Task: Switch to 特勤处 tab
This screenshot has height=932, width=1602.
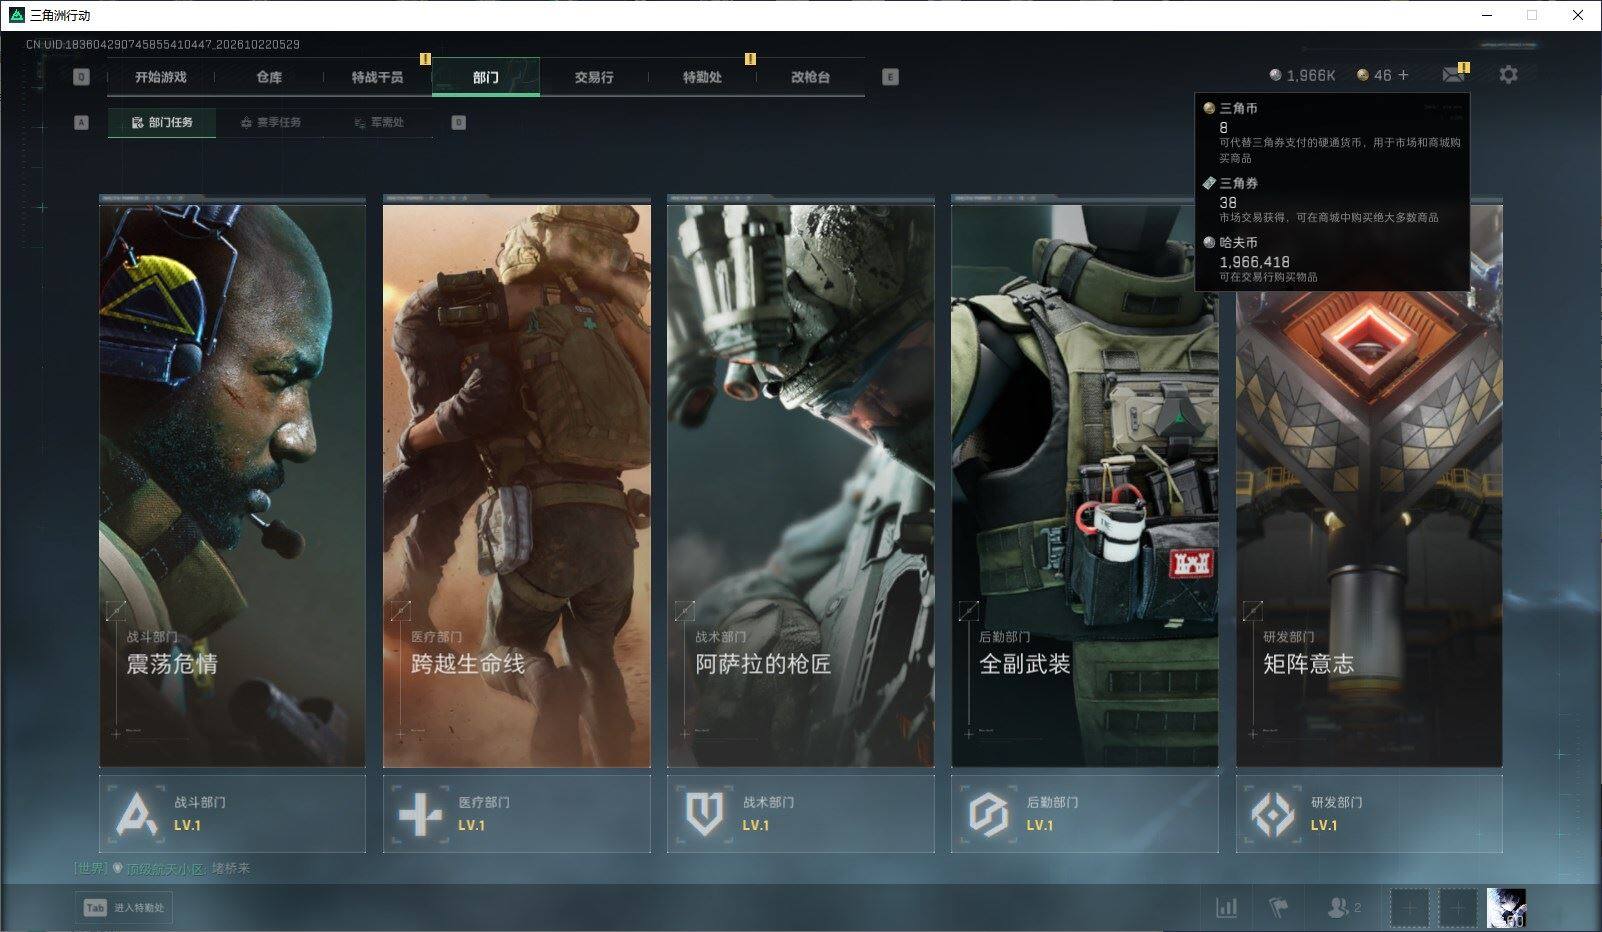Action: click(702, 77)
